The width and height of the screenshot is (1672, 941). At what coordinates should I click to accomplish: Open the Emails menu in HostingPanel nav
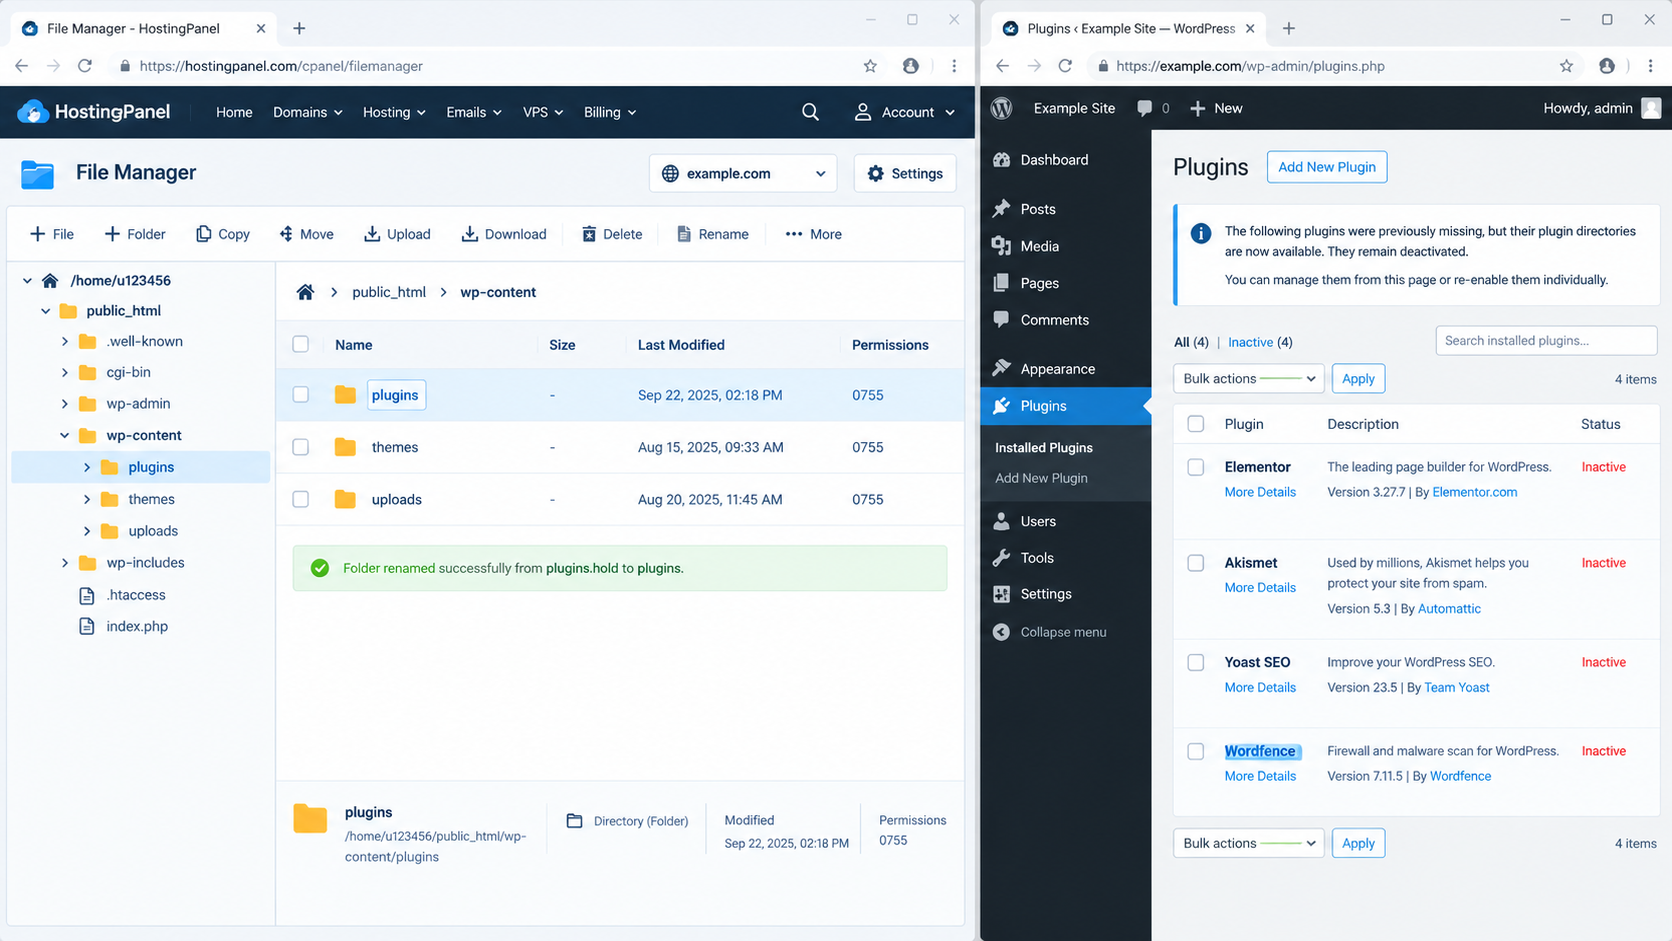(474, 112)
